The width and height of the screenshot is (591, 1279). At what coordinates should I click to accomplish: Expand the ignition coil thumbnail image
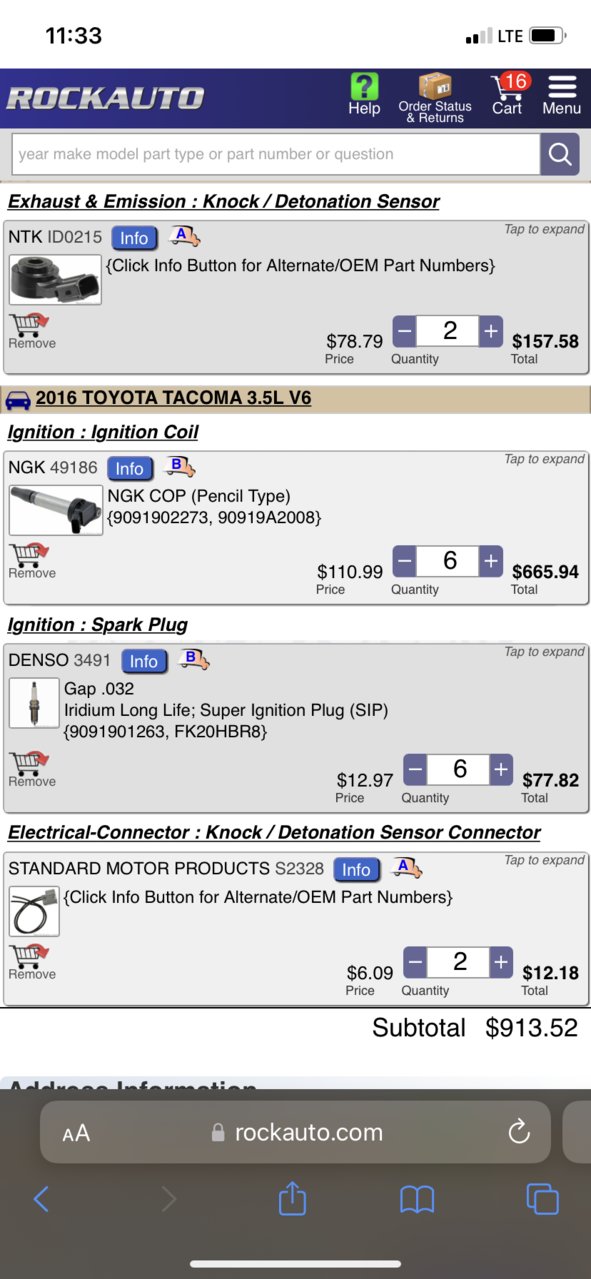pyautogui.click(x=56, y=510)
